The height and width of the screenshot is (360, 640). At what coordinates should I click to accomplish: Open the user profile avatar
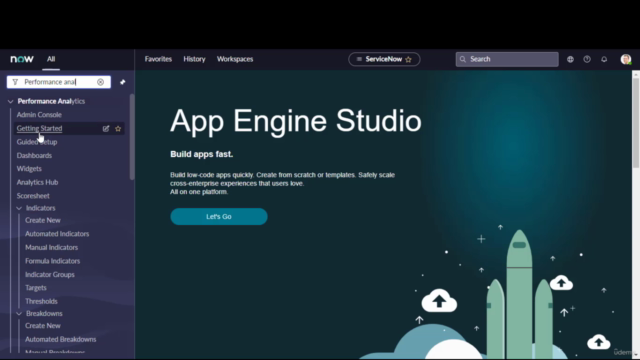[626, 59]
